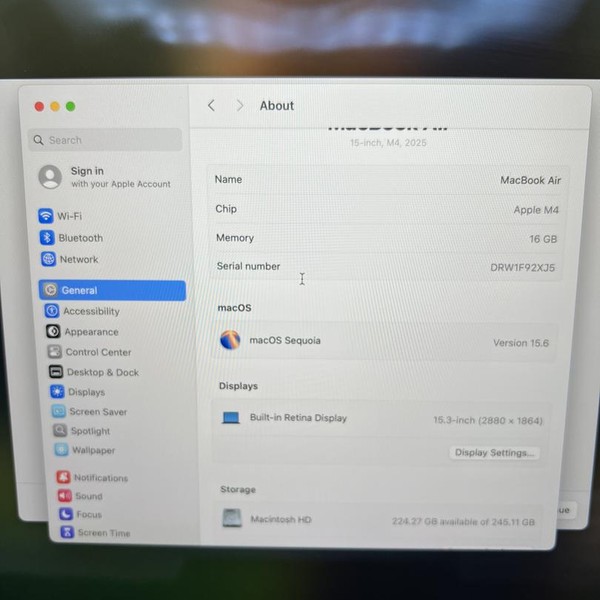Click the serial number DRW1F92XJ5
Screen dimensions: 600x600
522,267
